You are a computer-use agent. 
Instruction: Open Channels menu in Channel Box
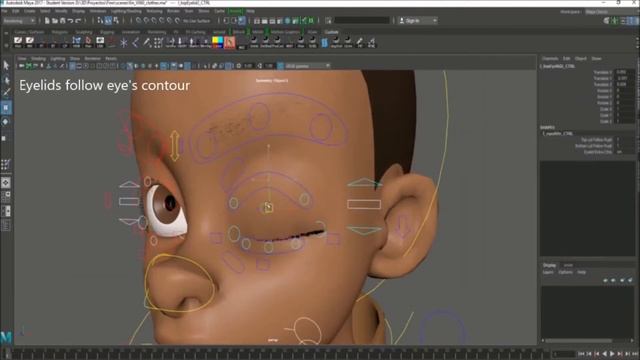tap(550, 58)
